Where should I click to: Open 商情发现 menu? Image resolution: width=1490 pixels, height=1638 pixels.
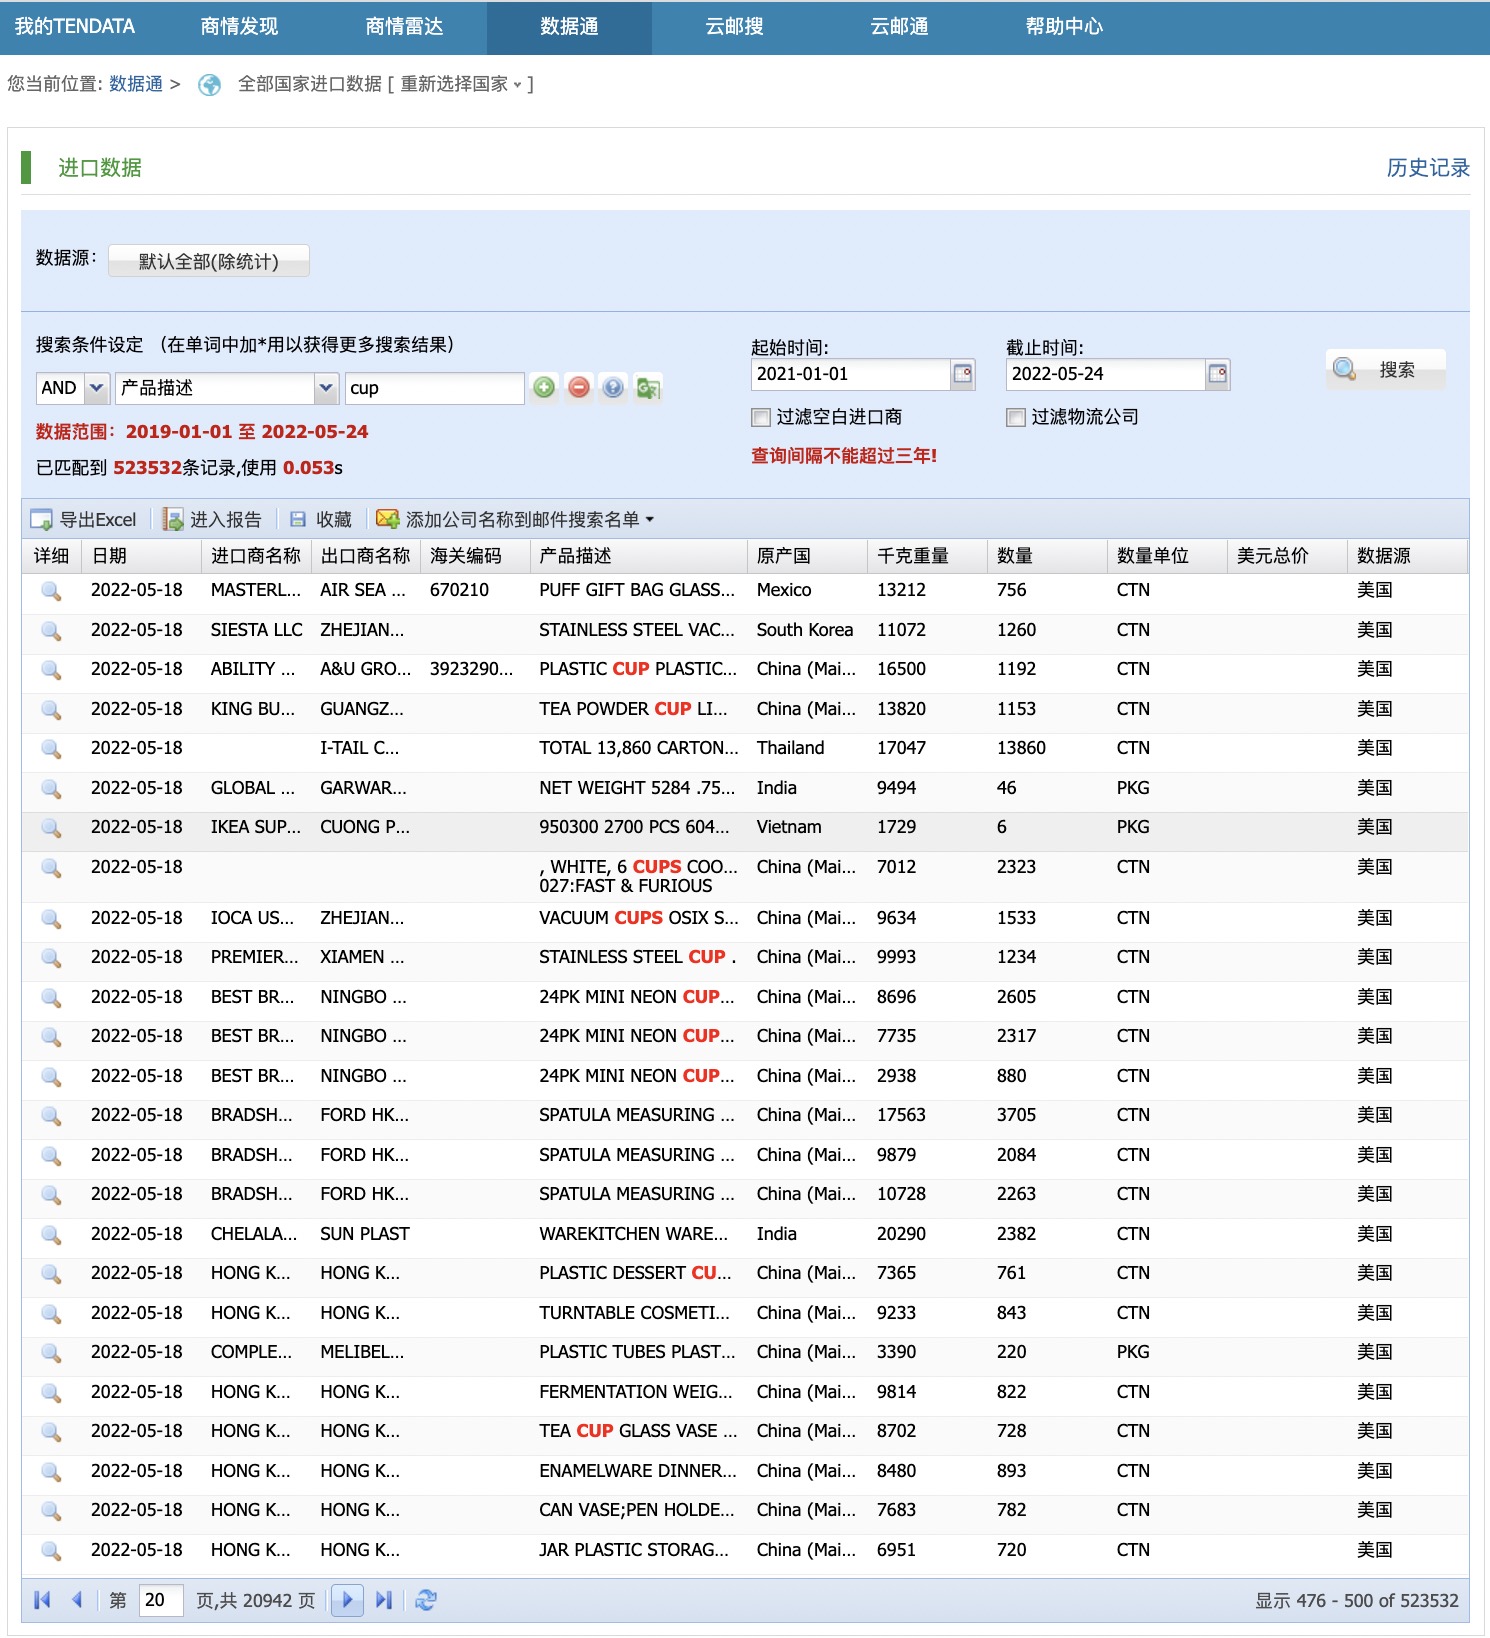click(x=239, y=27)
